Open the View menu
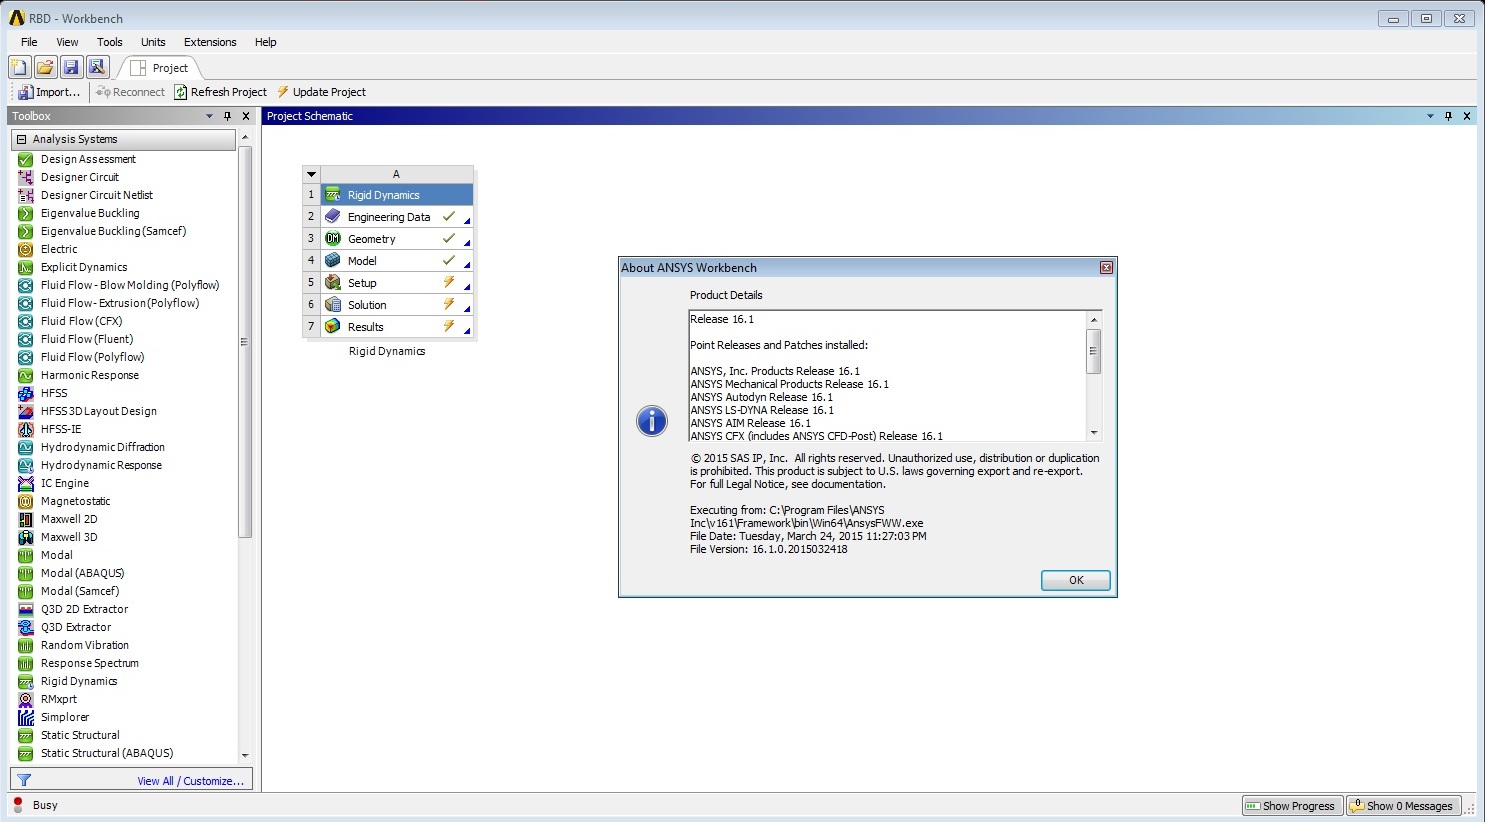The image size is (1485, 822). click(67, 42)
